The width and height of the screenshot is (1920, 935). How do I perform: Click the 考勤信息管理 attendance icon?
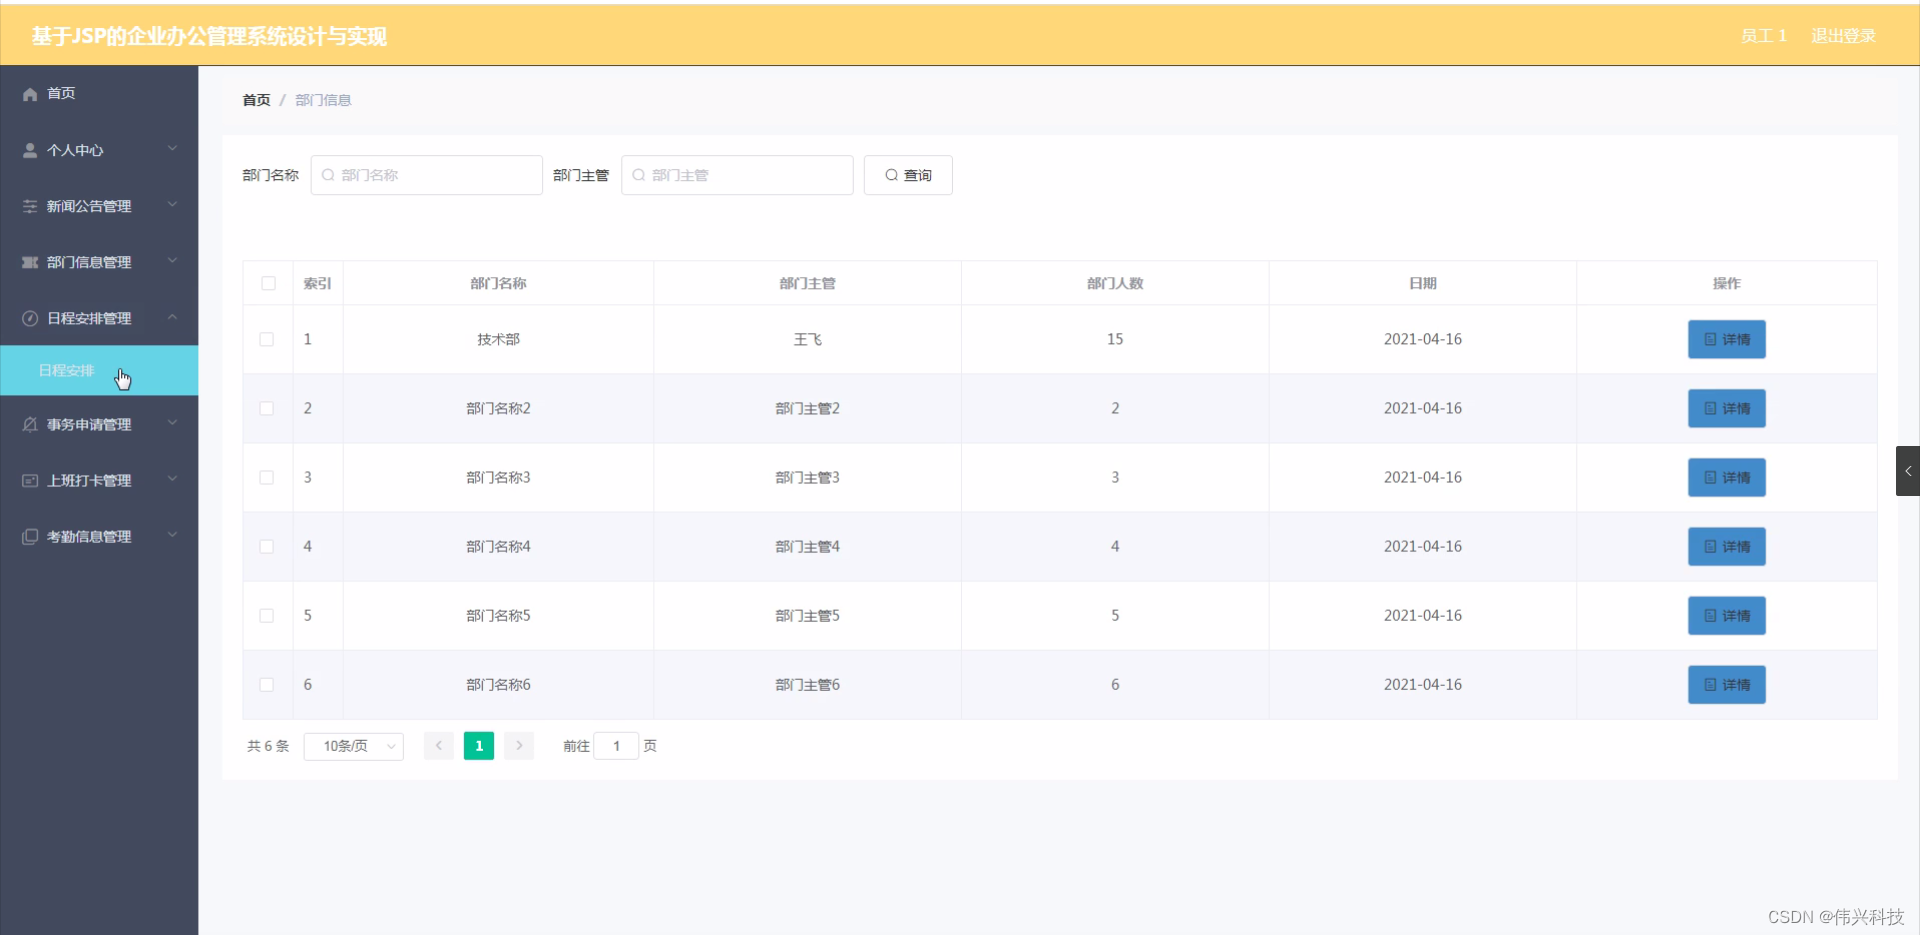[28, 536]
